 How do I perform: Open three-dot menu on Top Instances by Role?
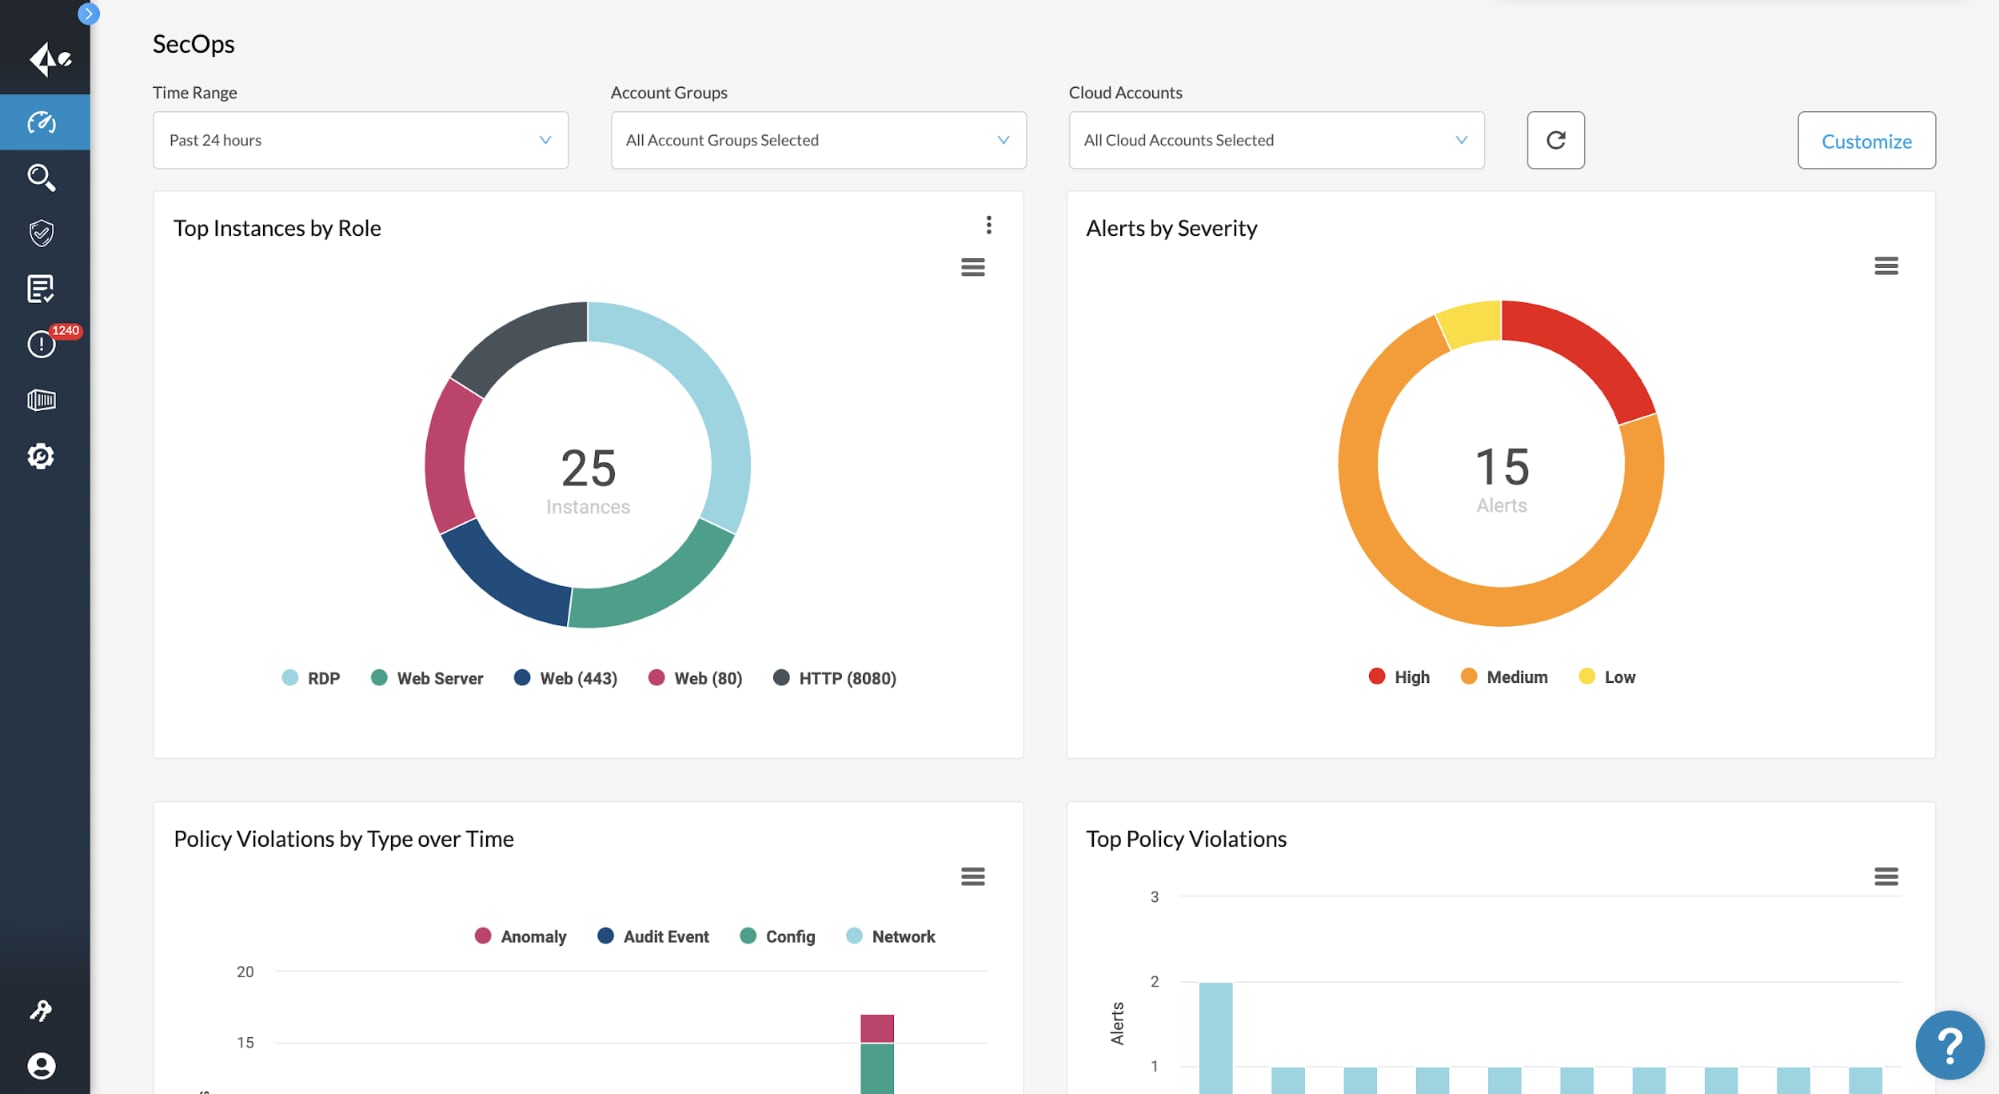pyautogui.click(x=989, y=225)
